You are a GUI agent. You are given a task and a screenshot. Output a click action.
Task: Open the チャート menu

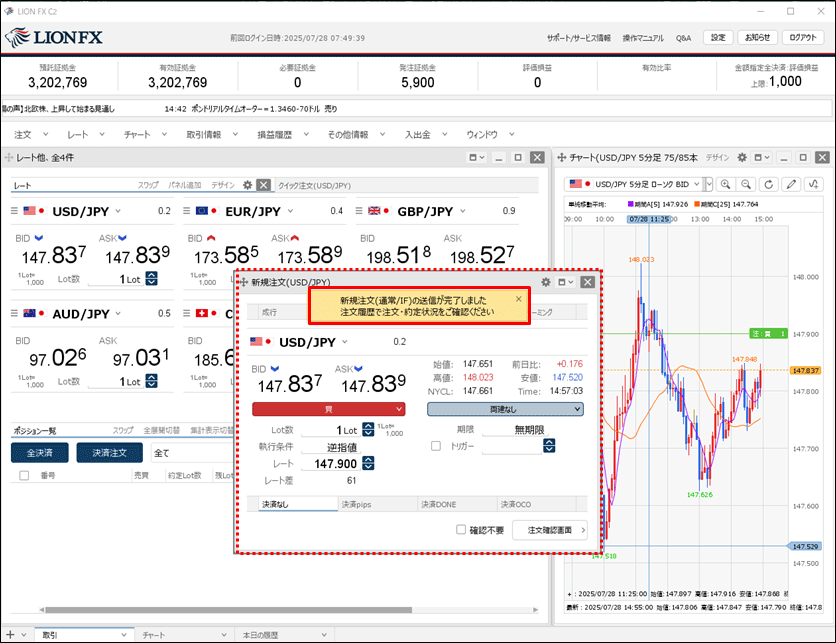[143, 134]
